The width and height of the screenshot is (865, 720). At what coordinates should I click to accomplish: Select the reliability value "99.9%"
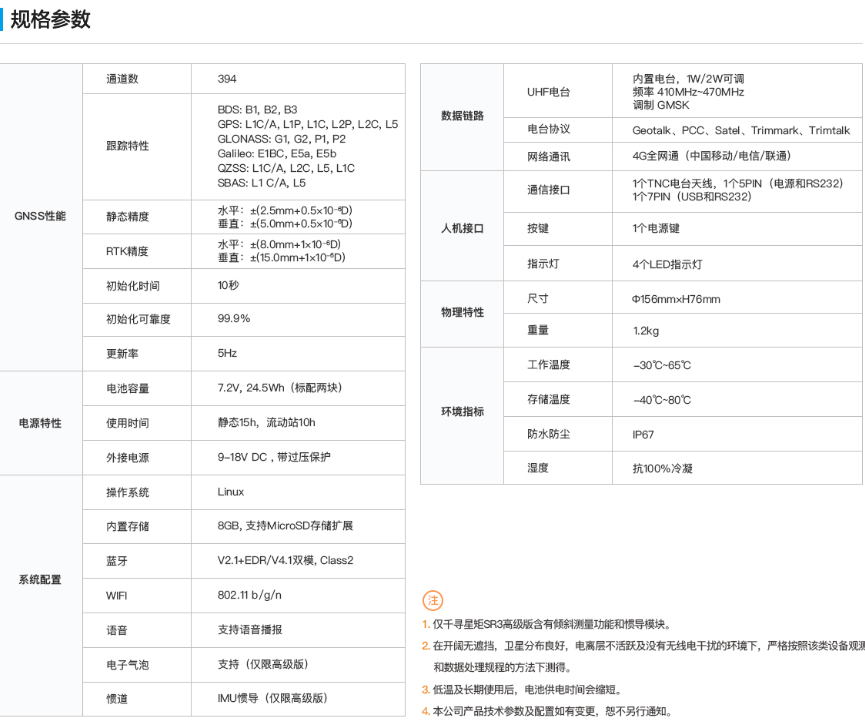233,318
